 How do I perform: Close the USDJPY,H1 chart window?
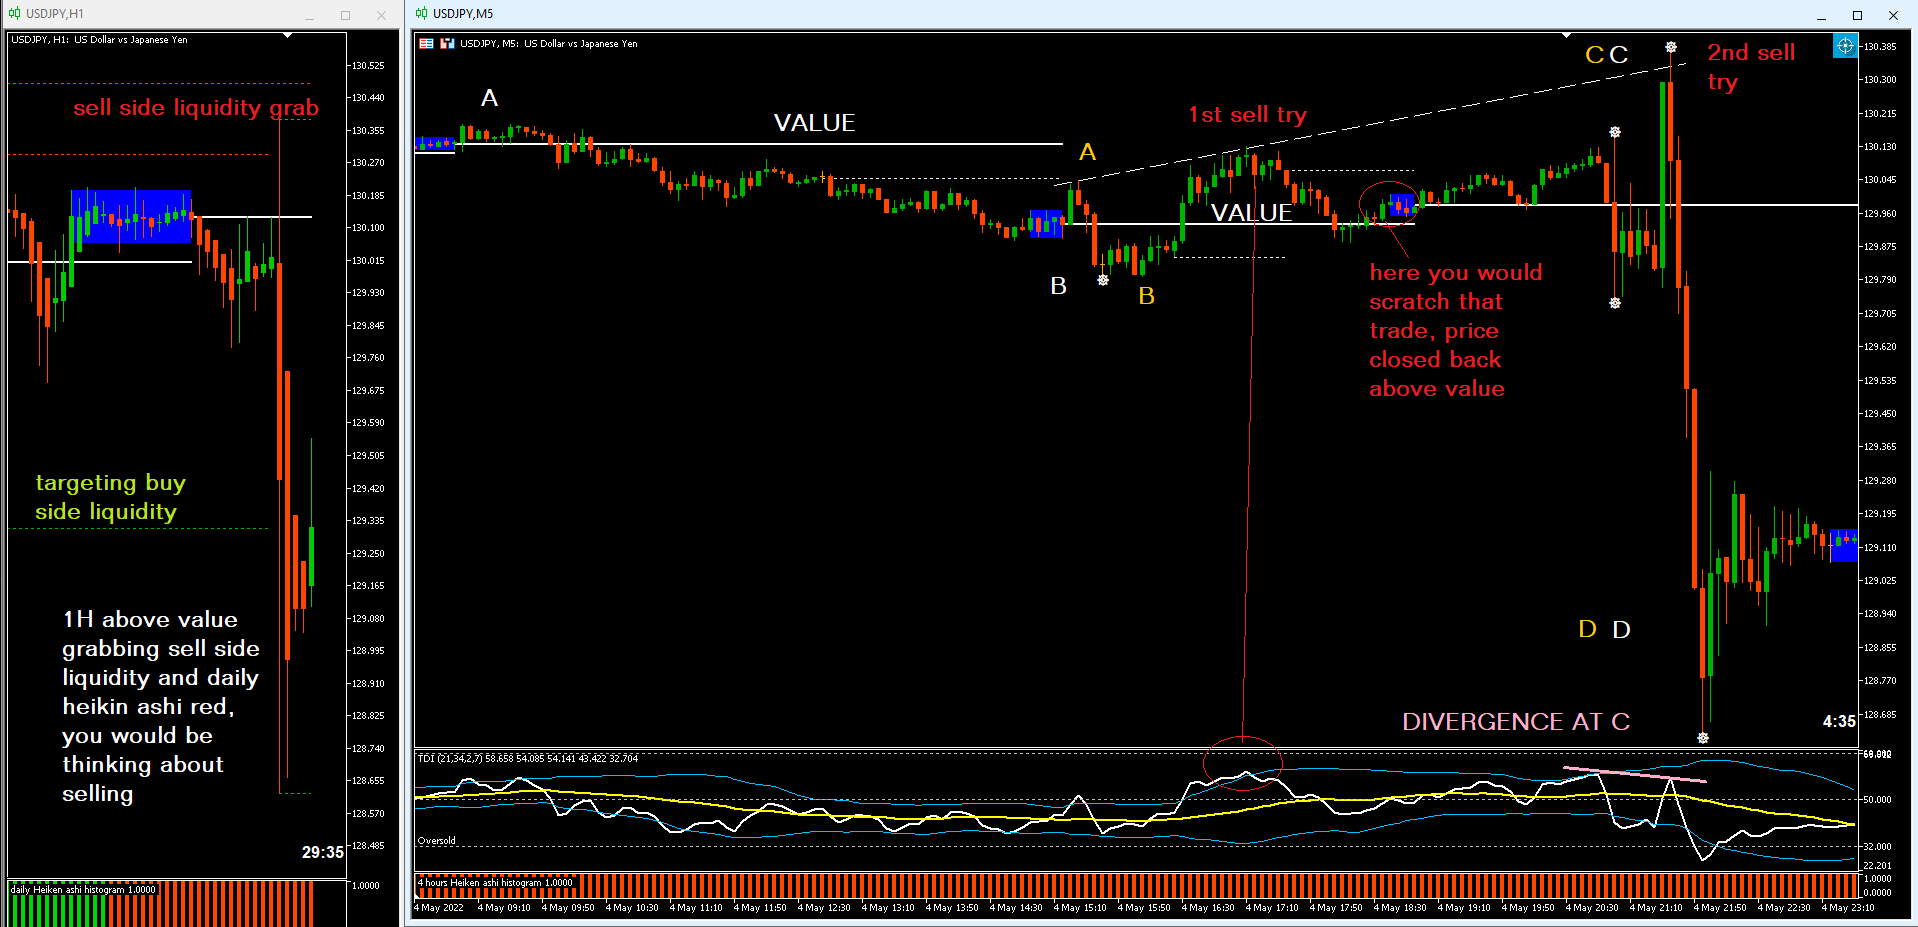click(381, 15)
